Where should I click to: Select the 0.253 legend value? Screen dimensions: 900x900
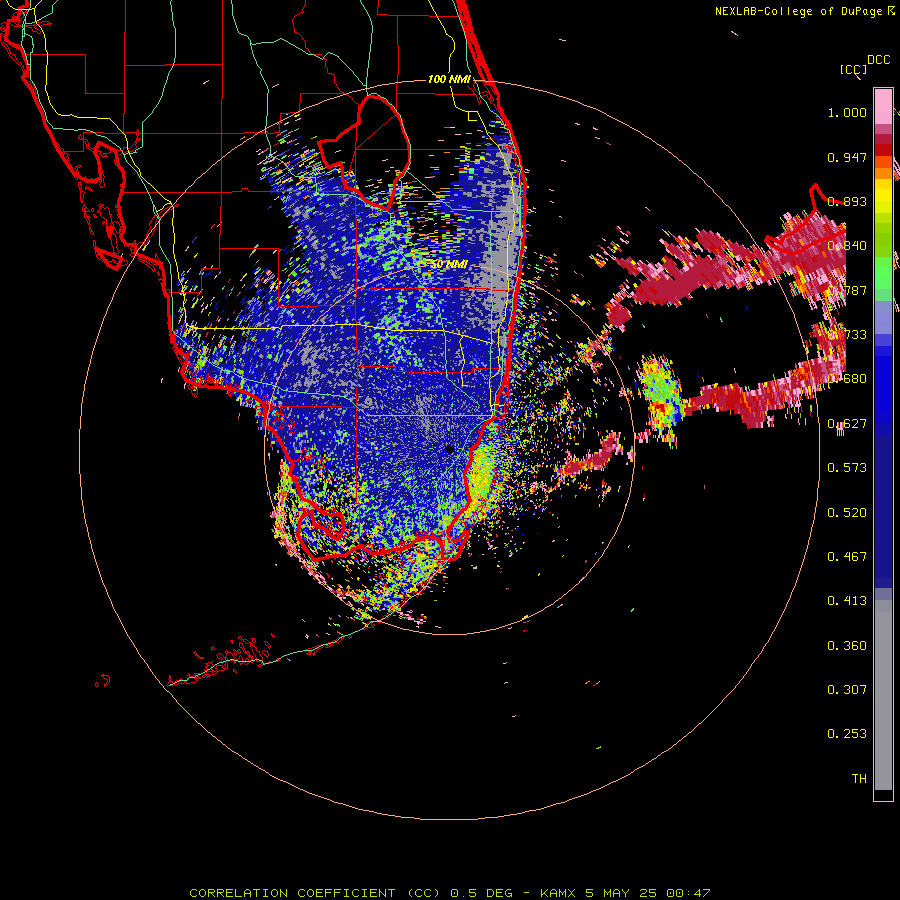coord(847,734)
